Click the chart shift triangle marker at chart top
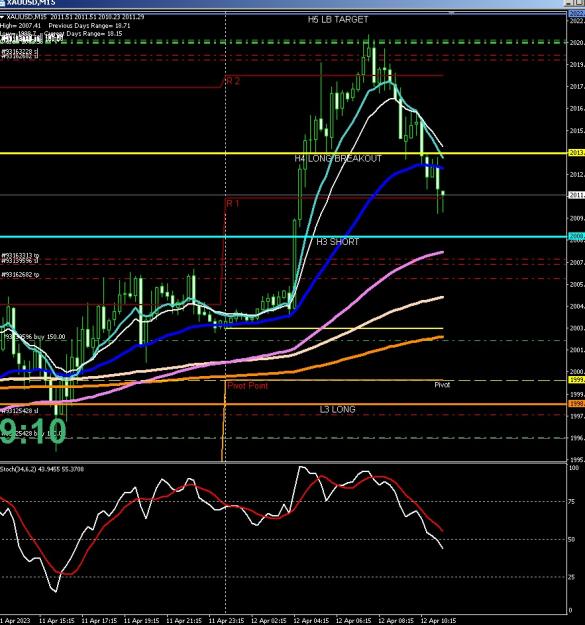 [x=452, y=13]
